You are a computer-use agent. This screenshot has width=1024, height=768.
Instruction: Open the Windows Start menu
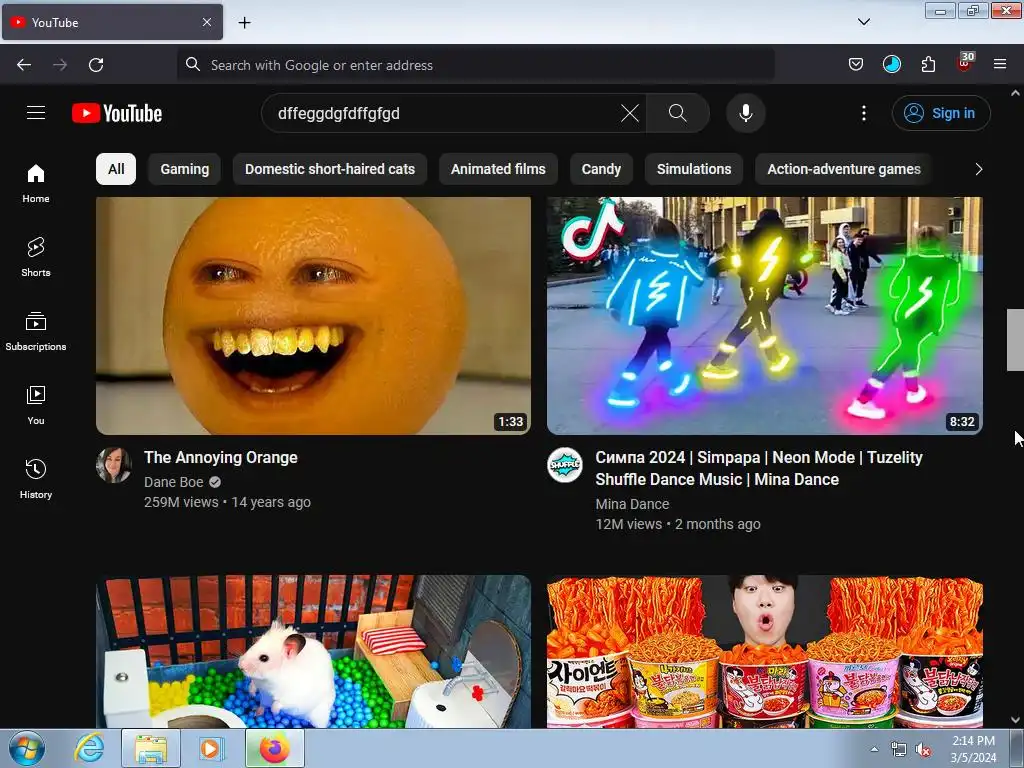[27, 748]
